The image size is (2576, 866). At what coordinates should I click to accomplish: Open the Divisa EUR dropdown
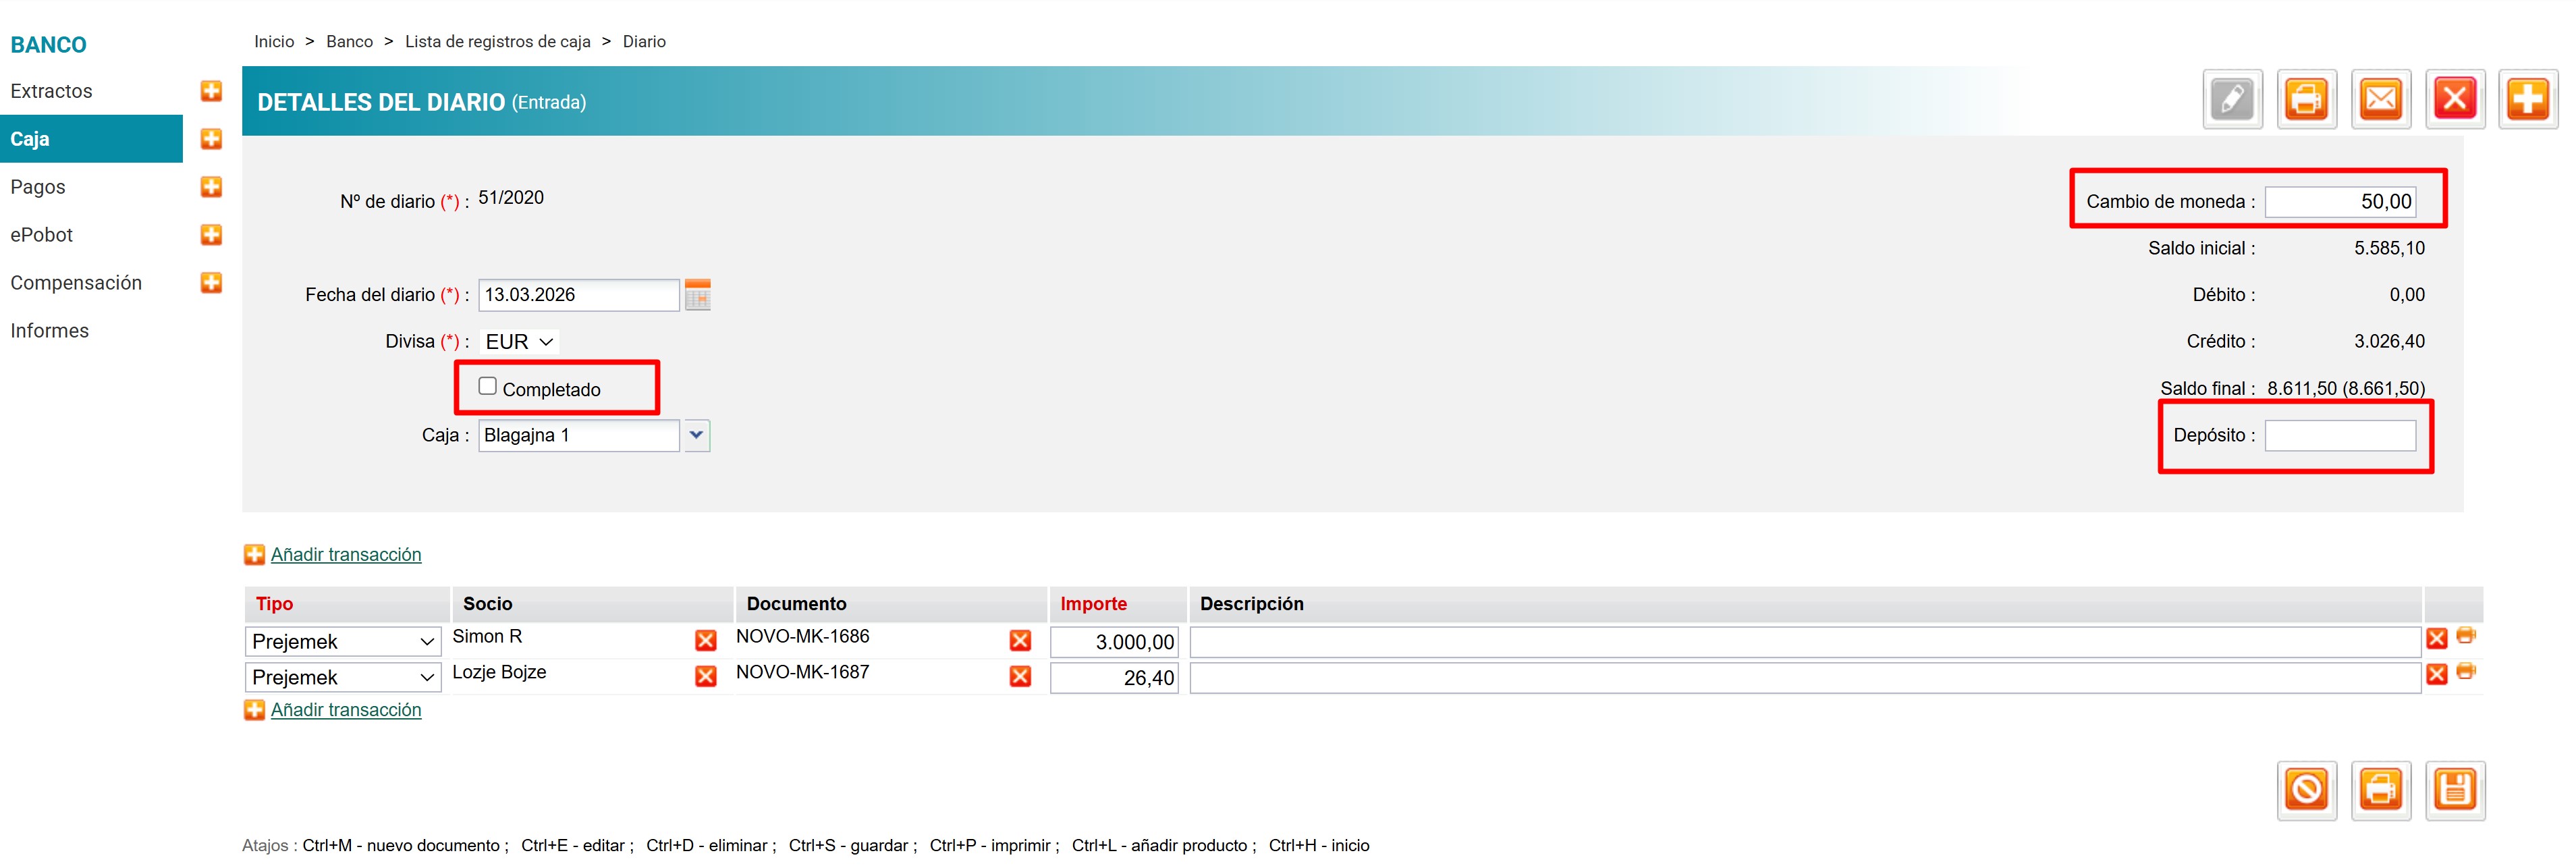point(519,342)
